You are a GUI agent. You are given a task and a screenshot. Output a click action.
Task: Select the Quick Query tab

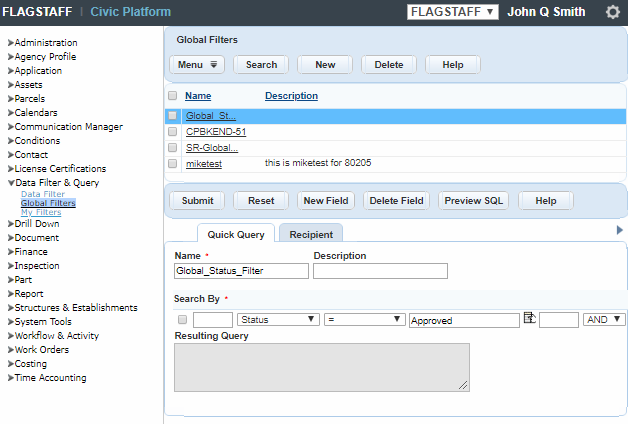pos(235,234)
